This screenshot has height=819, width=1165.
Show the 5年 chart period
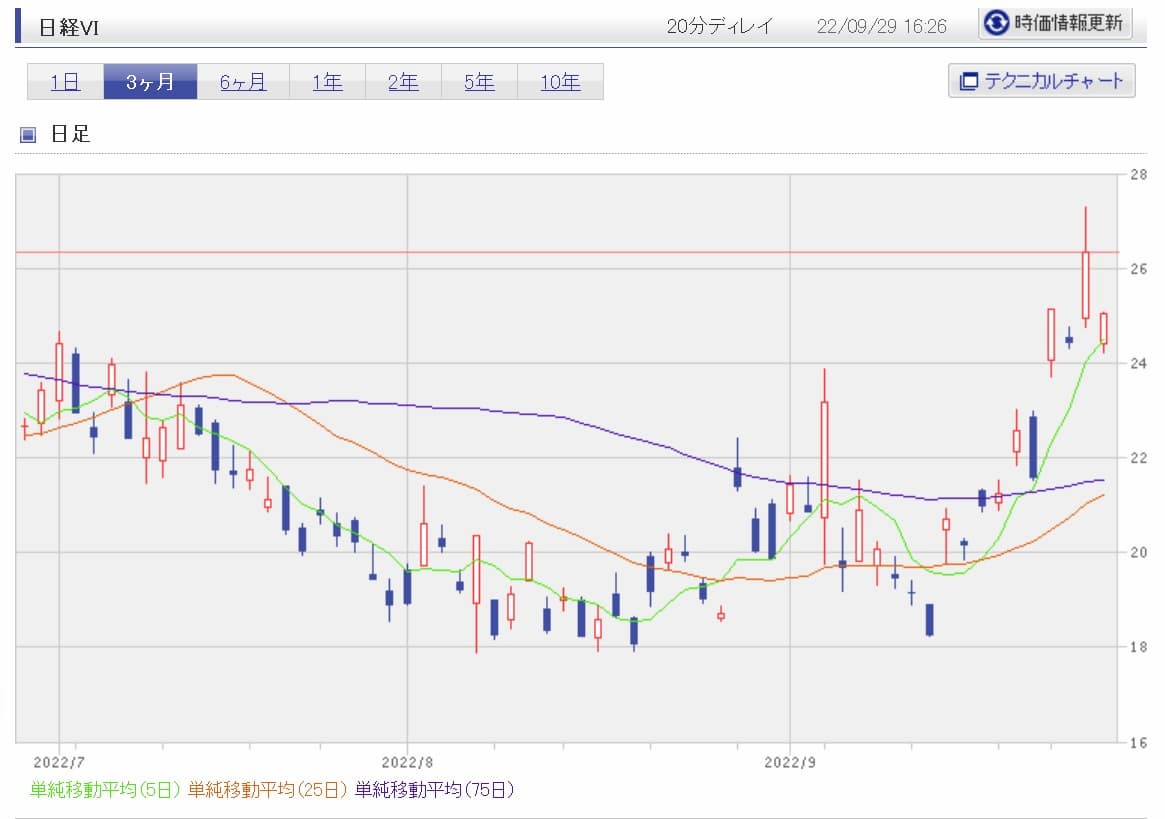tap(479, 82)
